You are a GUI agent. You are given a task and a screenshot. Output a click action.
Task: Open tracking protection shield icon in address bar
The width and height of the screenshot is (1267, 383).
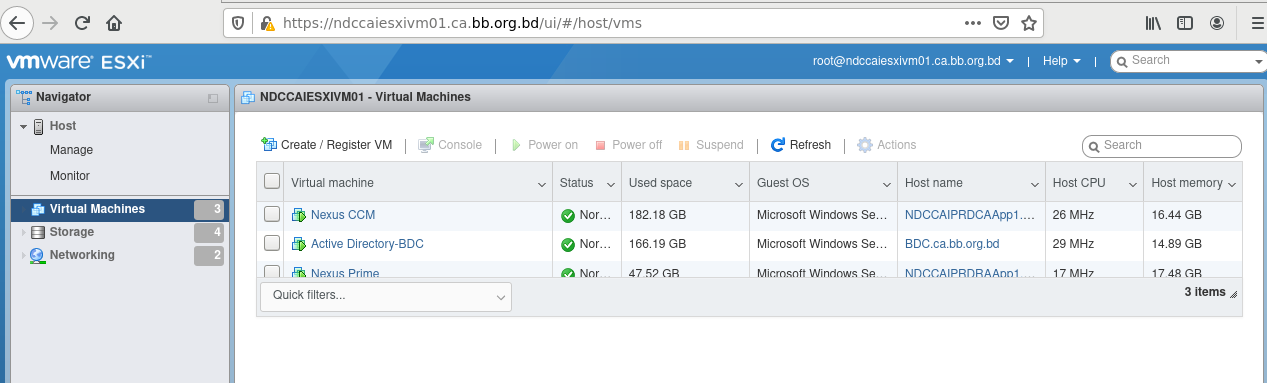pos(238,22)
